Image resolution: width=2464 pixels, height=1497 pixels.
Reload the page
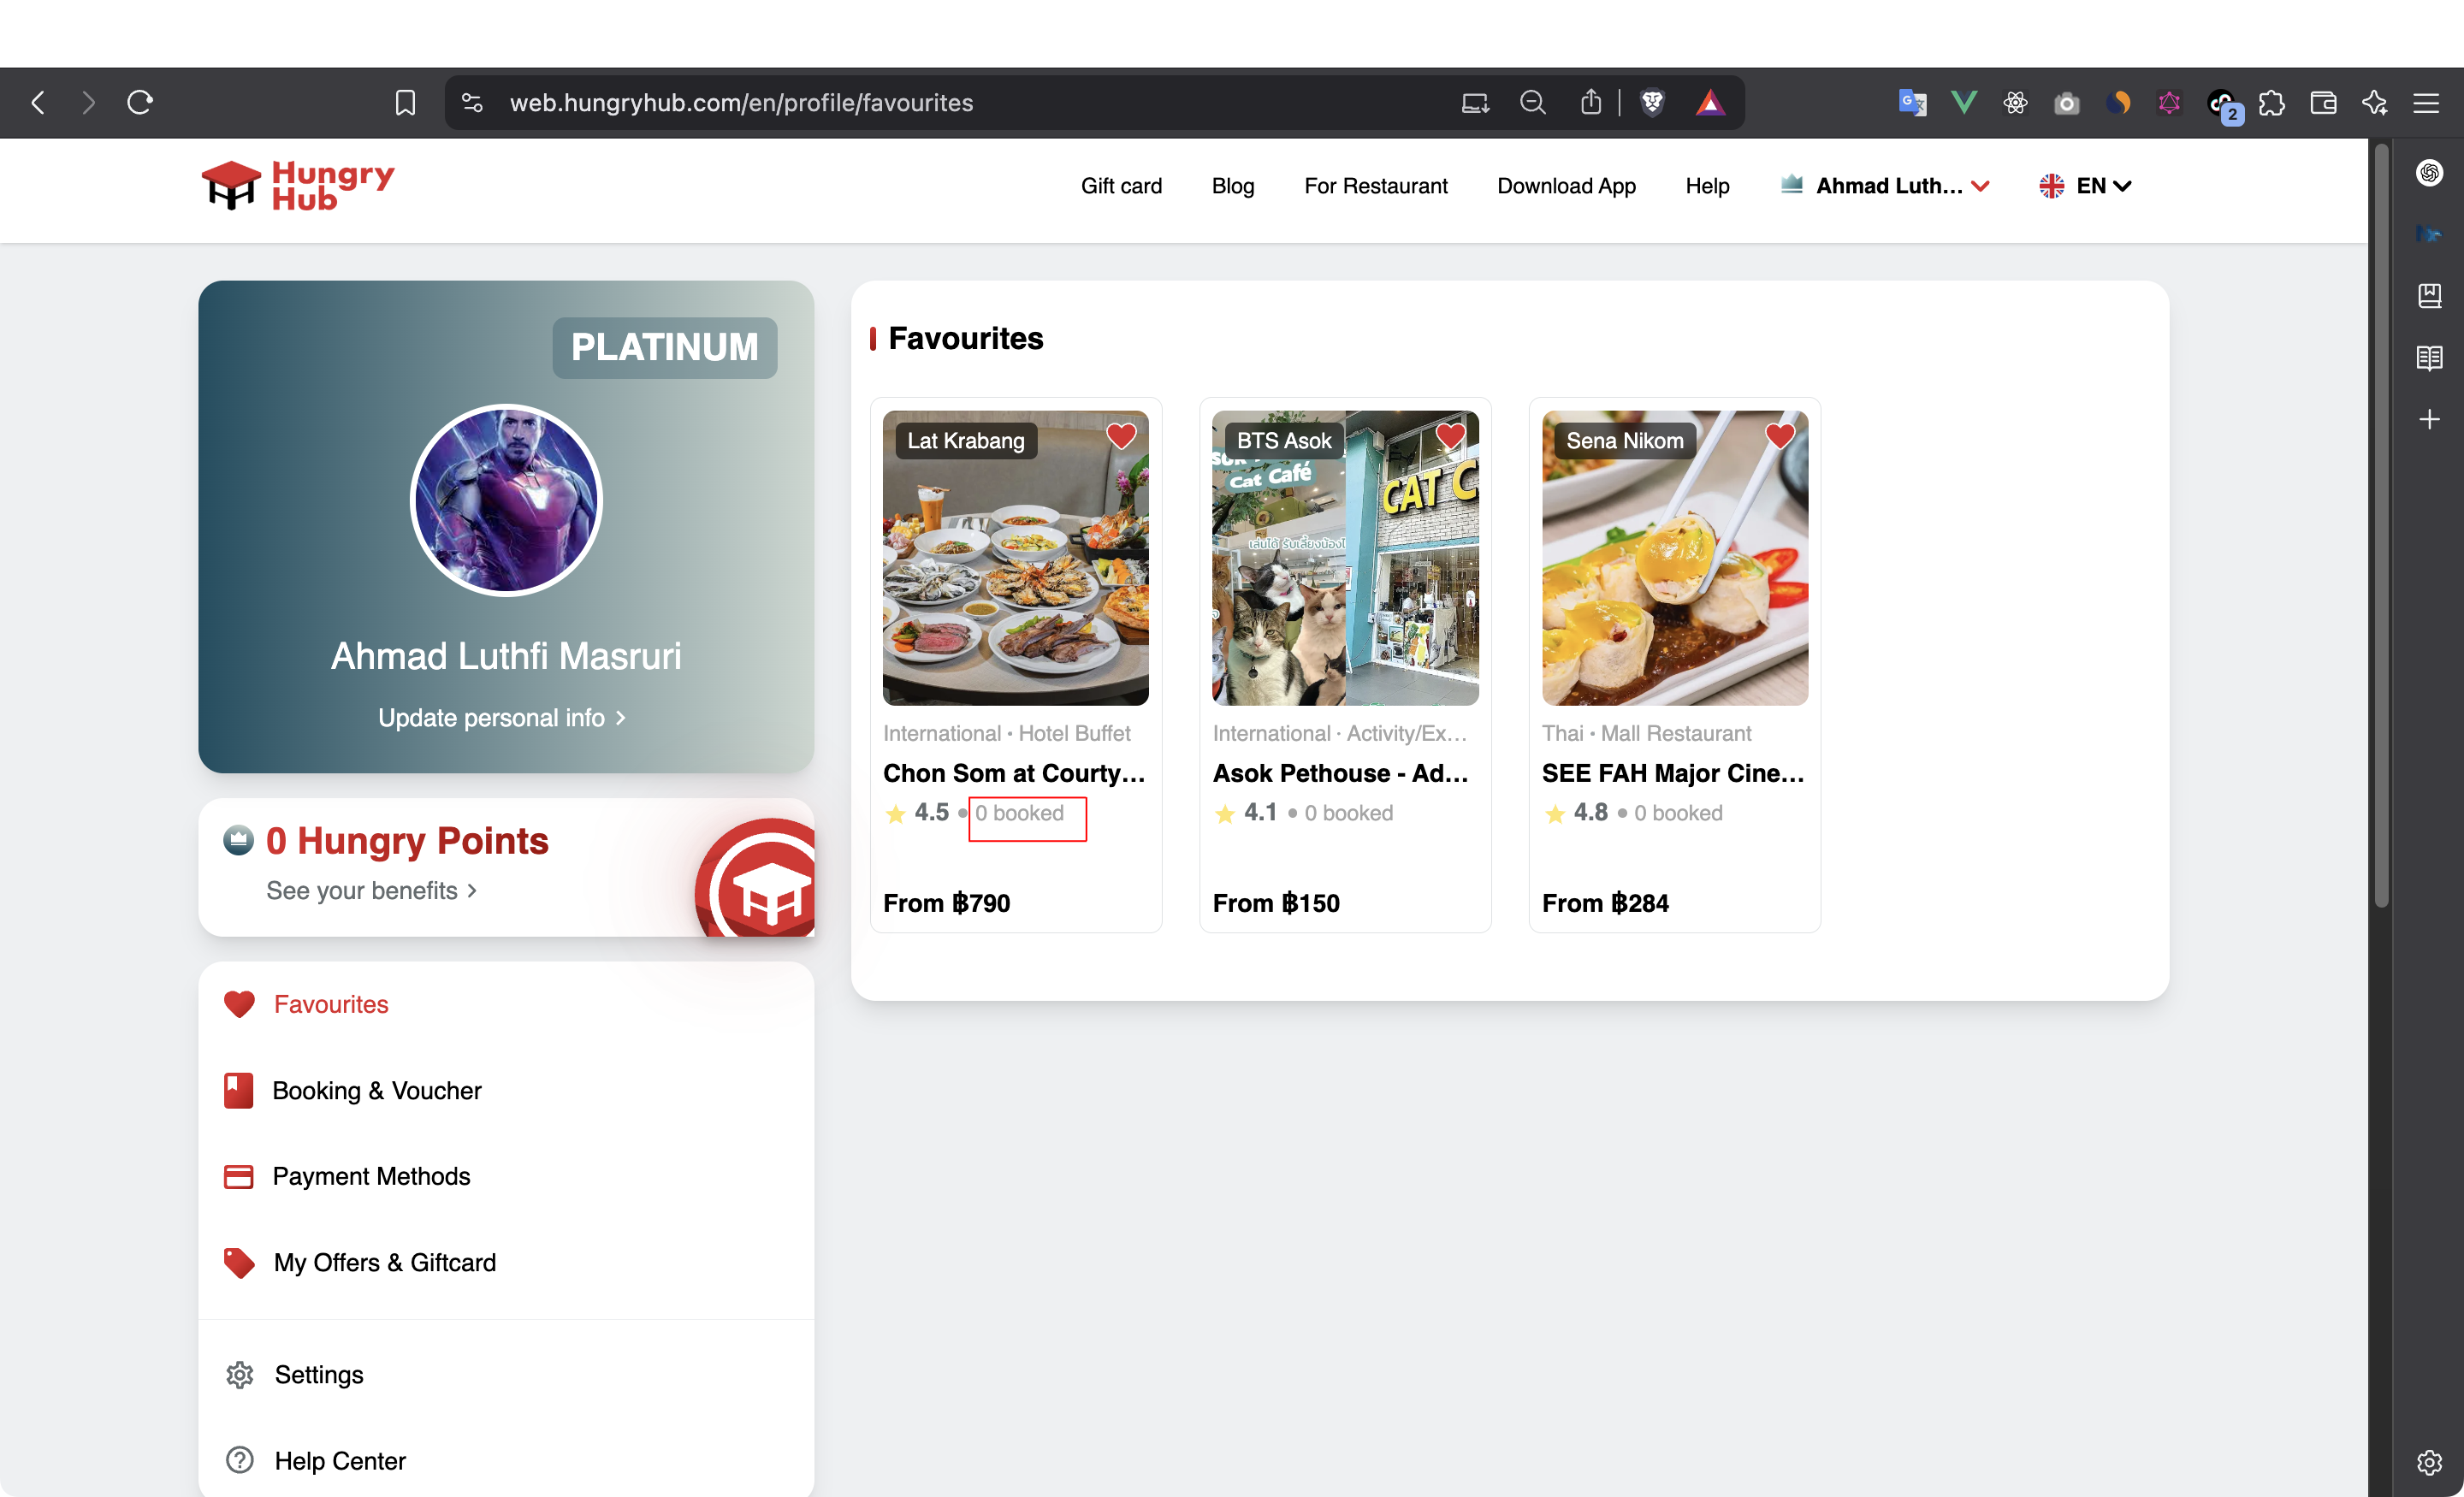click(x=140, y=103)
